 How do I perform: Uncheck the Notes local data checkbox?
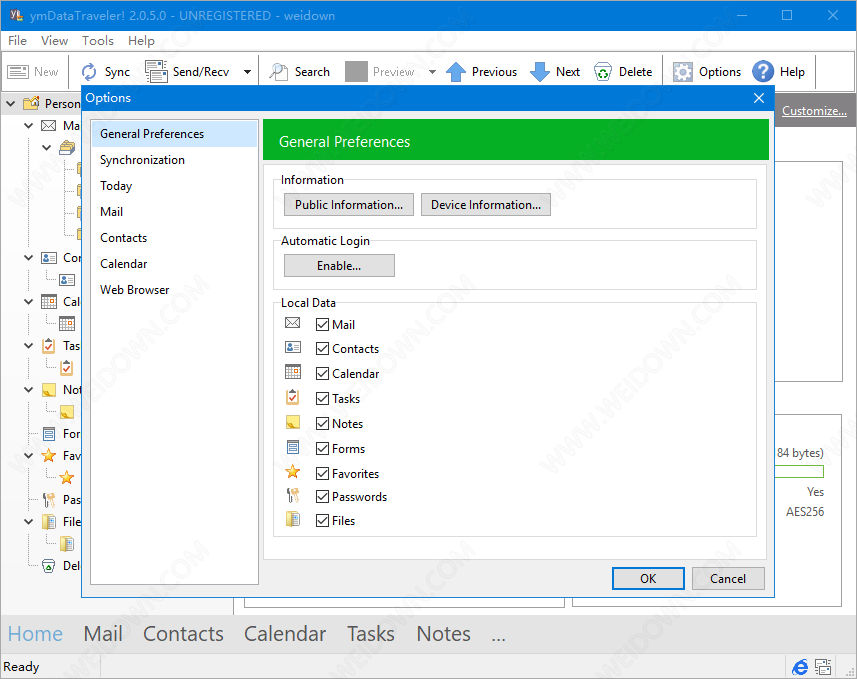[322, 424]
